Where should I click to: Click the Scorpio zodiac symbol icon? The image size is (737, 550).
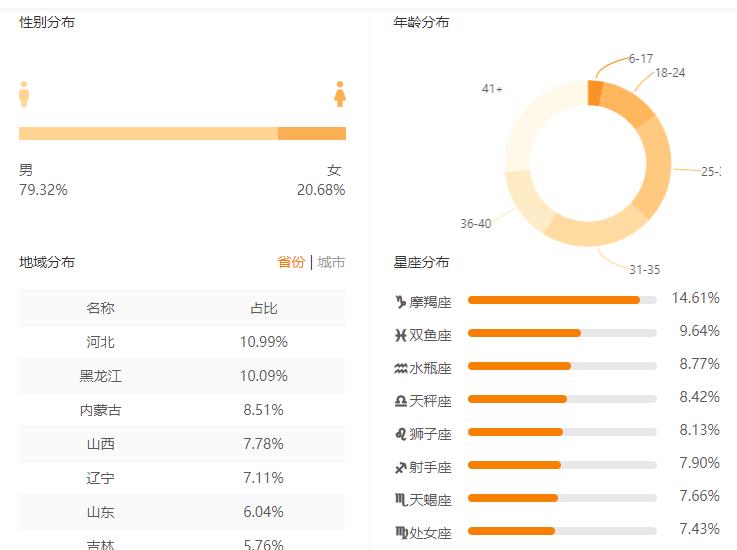click(x=401, y=499)
